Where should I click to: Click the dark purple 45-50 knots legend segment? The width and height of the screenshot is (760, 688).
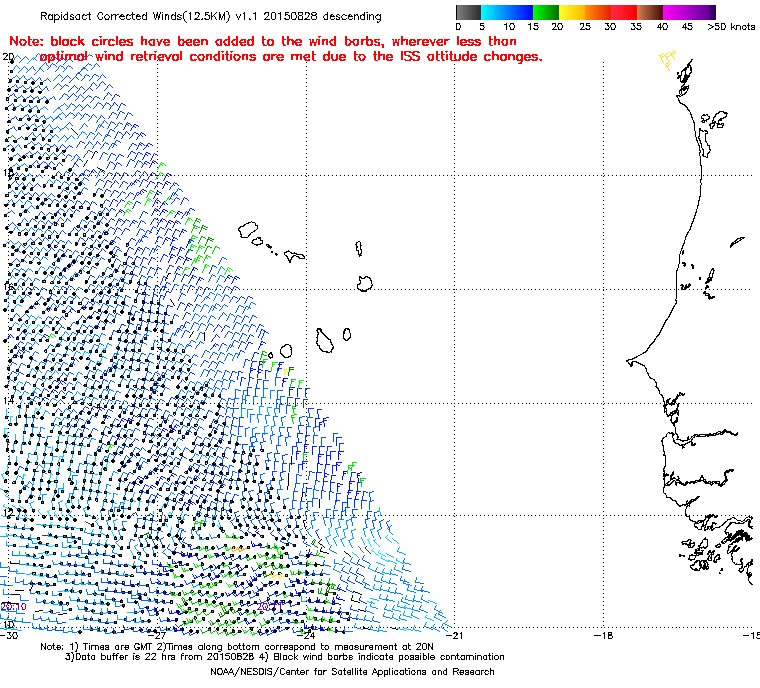click(x=702, y=12)
